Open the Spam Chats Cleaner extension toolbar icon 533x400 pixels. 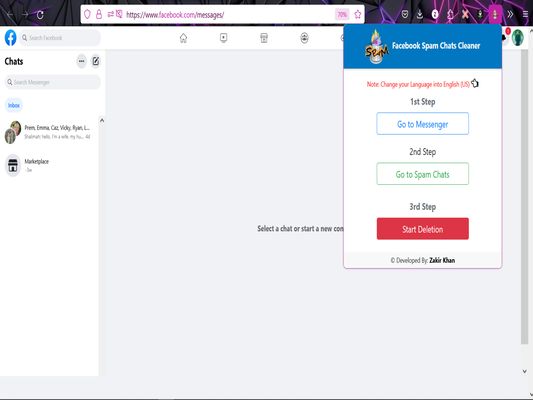tap(495, 14)
